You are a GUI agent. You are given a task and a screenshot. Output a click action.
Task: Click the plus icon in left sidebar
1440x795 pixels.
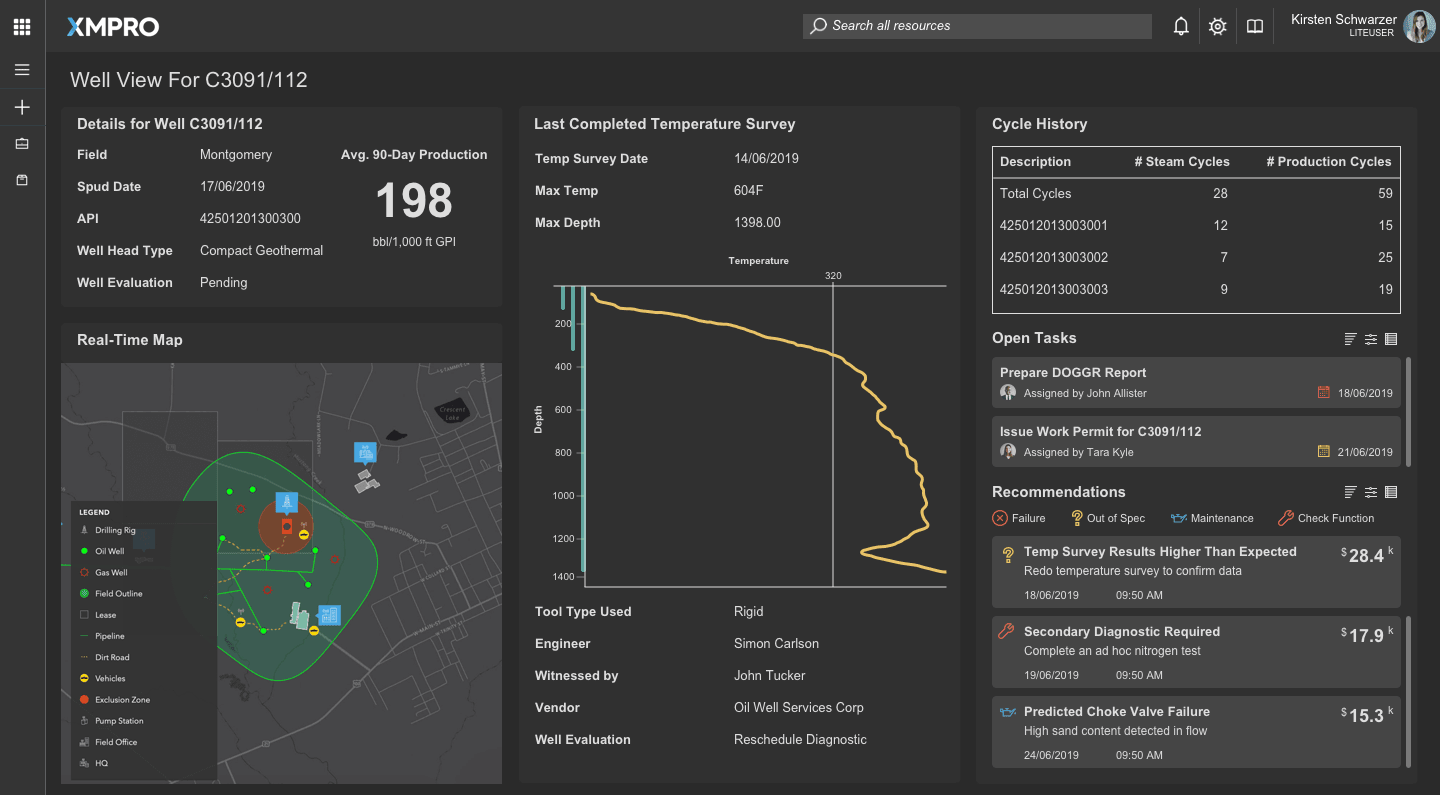tap(22, 107)
